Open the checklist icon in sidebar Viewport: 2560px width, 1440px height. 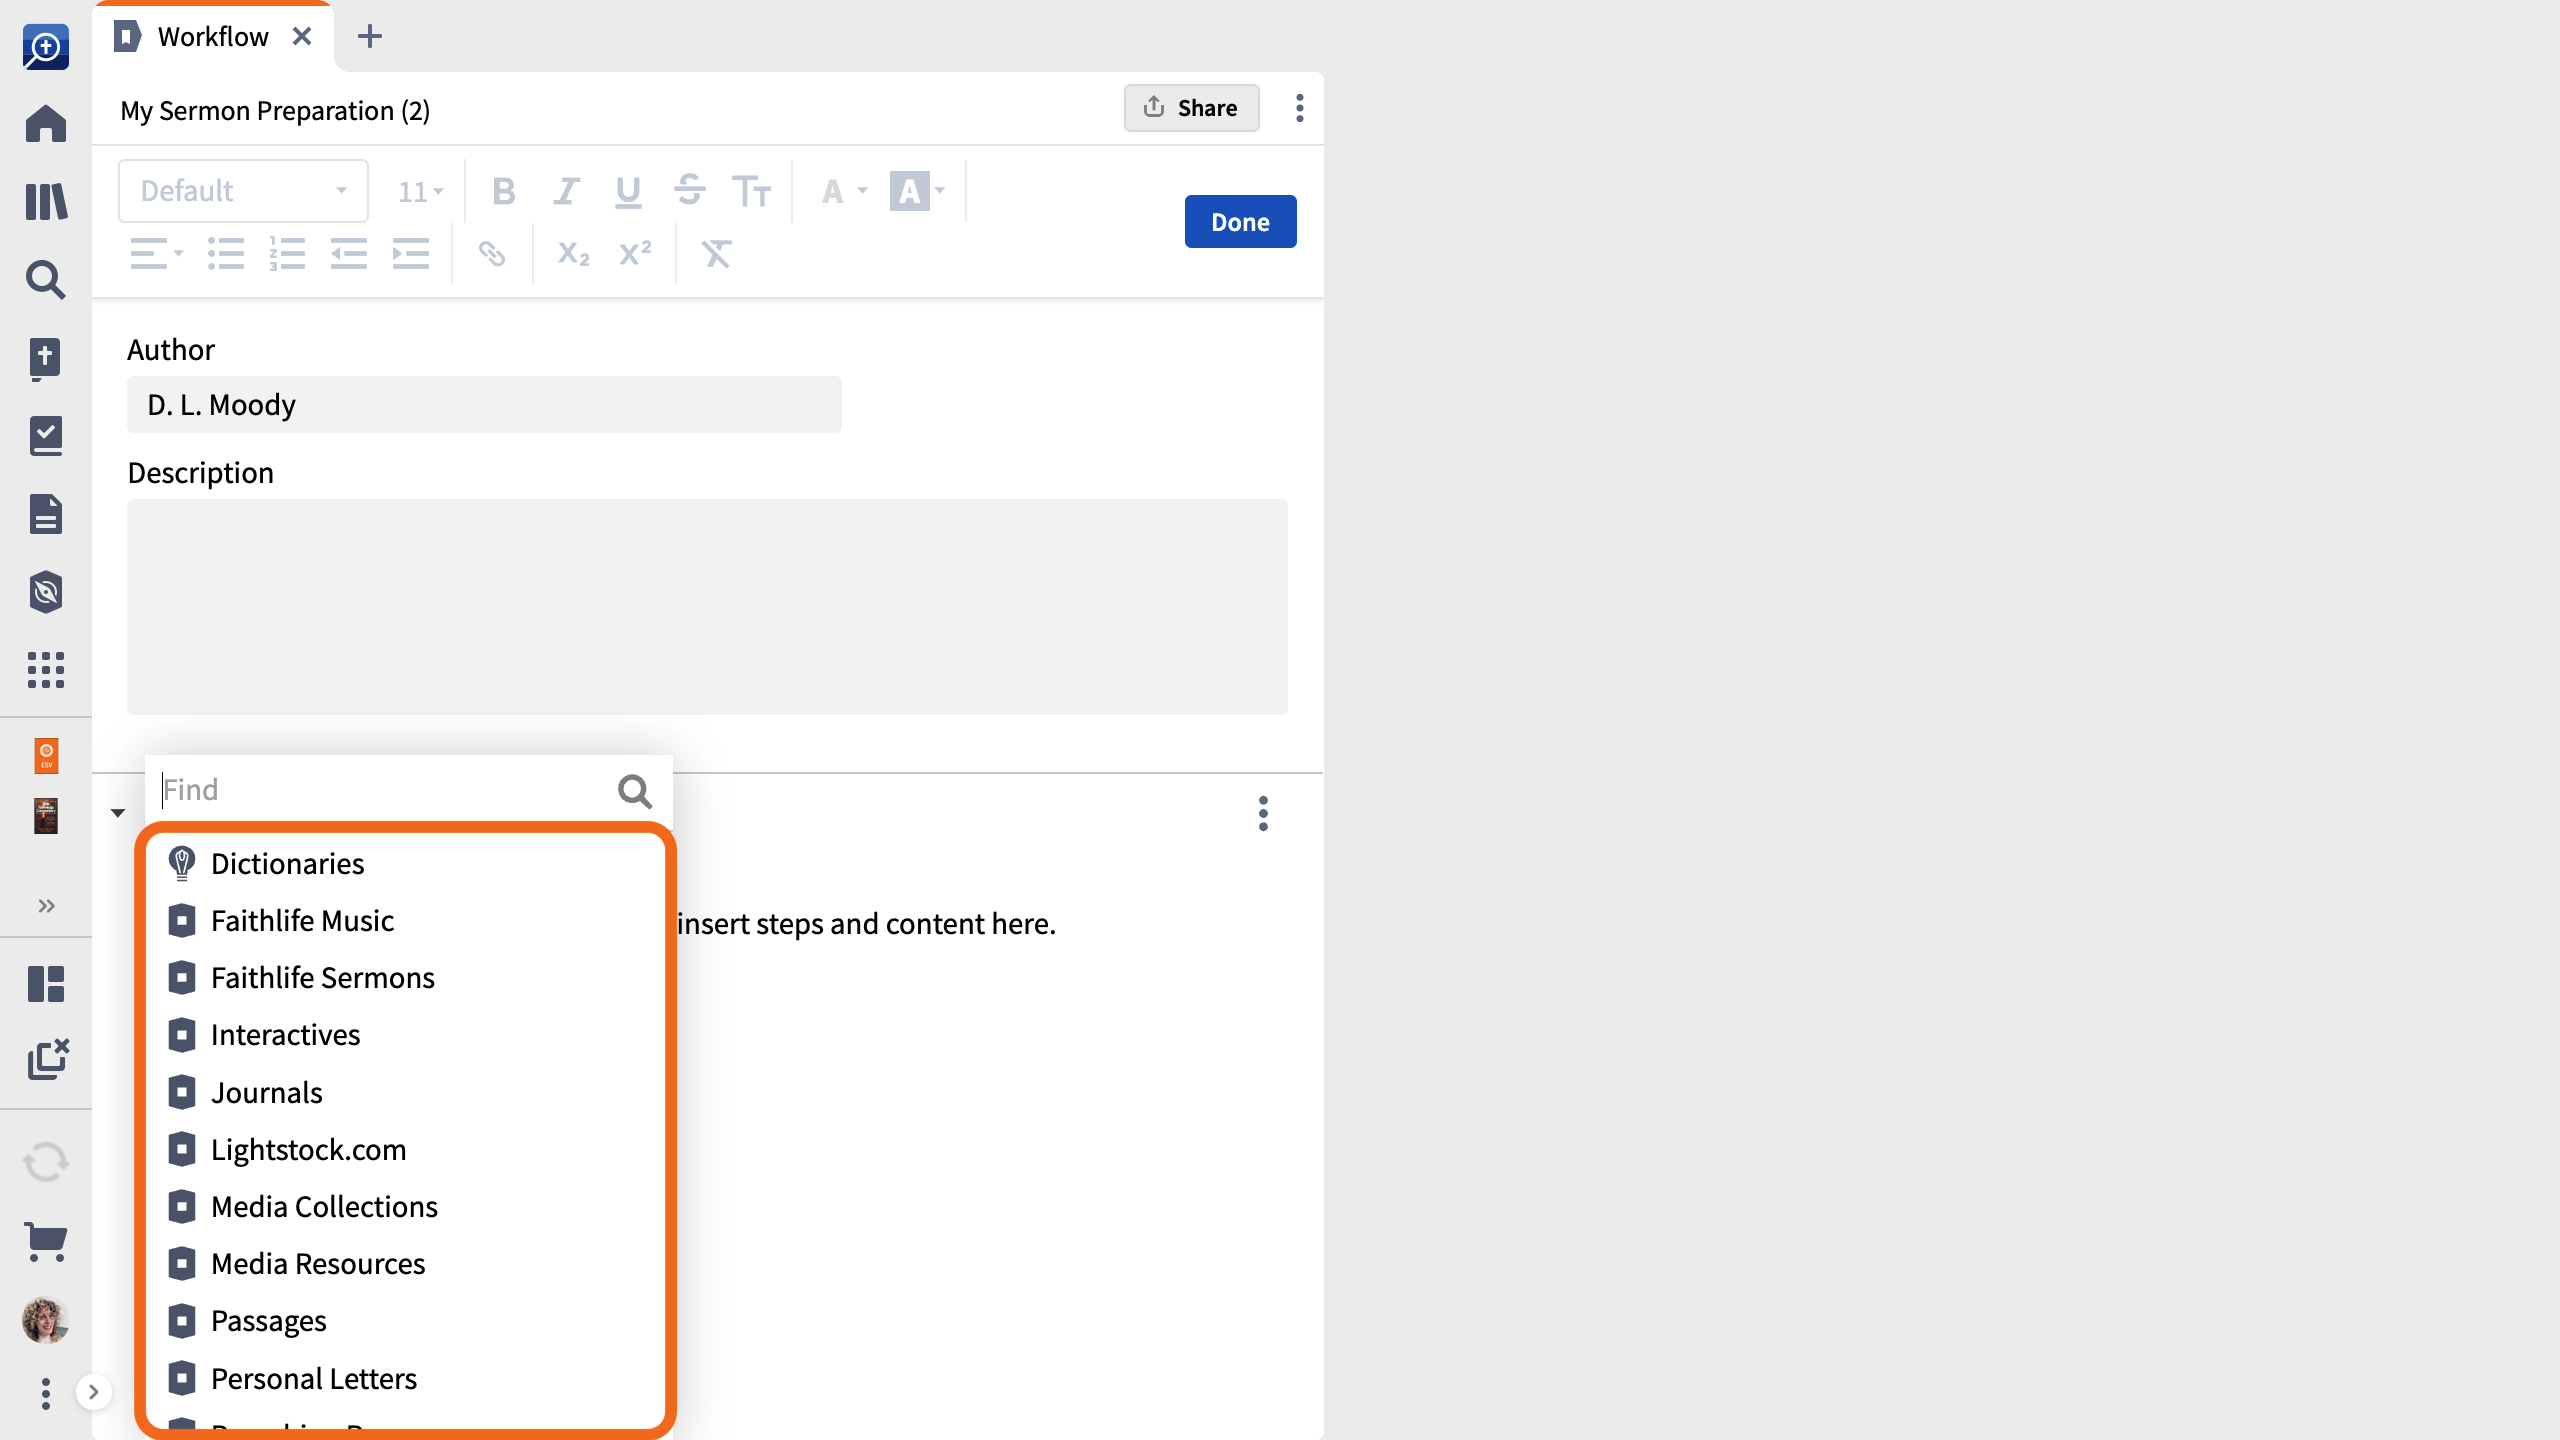pos(46,436)
